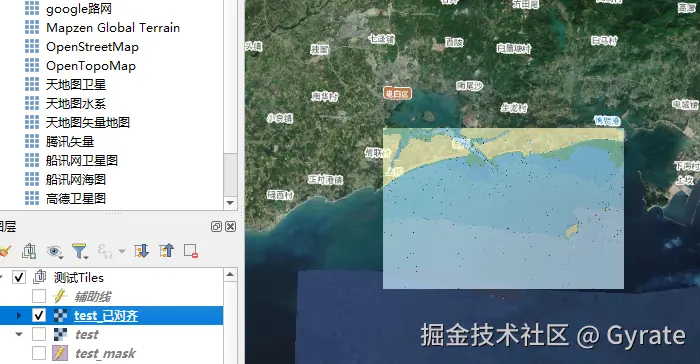Select the 天地图矢量地图 entry

[x=88, y=122]
